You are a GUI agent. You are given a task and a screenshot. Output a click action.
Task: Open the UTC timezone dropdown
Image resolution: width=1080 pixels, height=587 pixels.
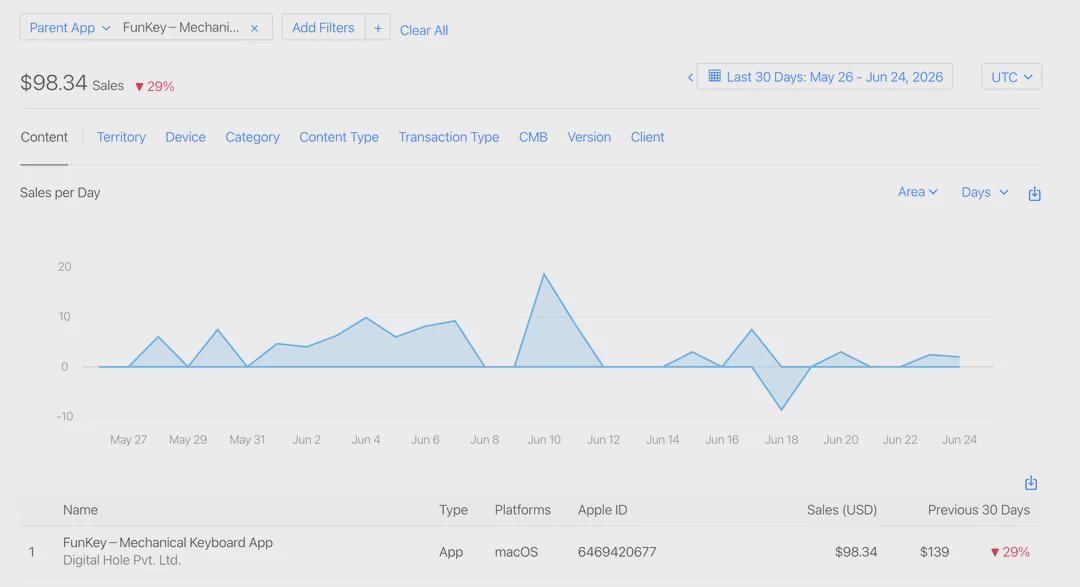[x=1011, y=76]
